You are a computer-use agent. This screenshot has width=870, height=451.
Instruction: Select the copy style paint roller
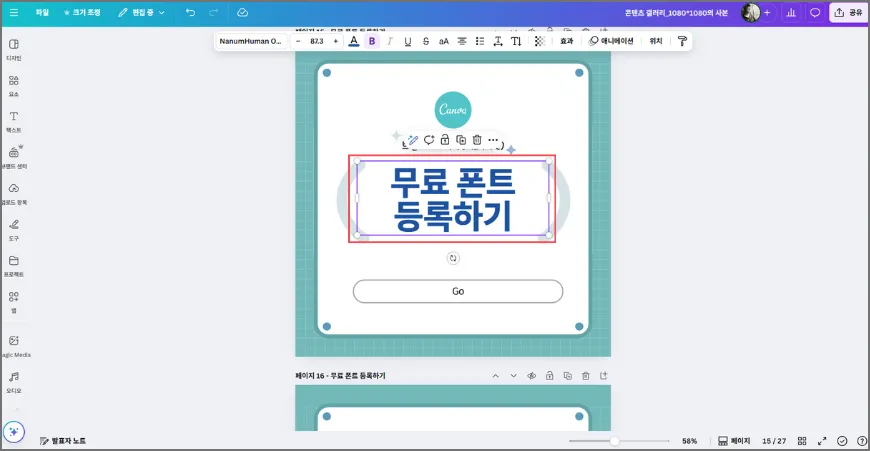coord(682,41)
